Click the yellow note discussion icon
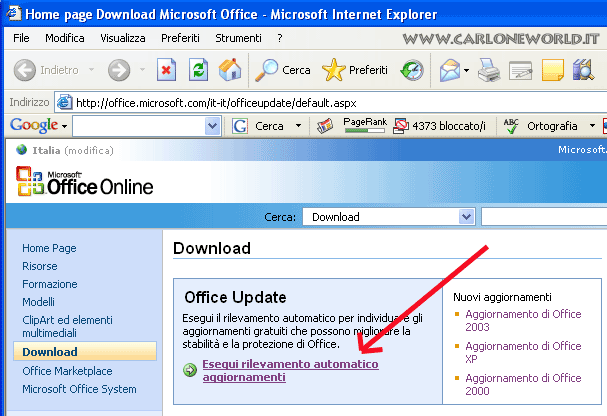This screenshot has height=416, width=607. pos(552,70)
